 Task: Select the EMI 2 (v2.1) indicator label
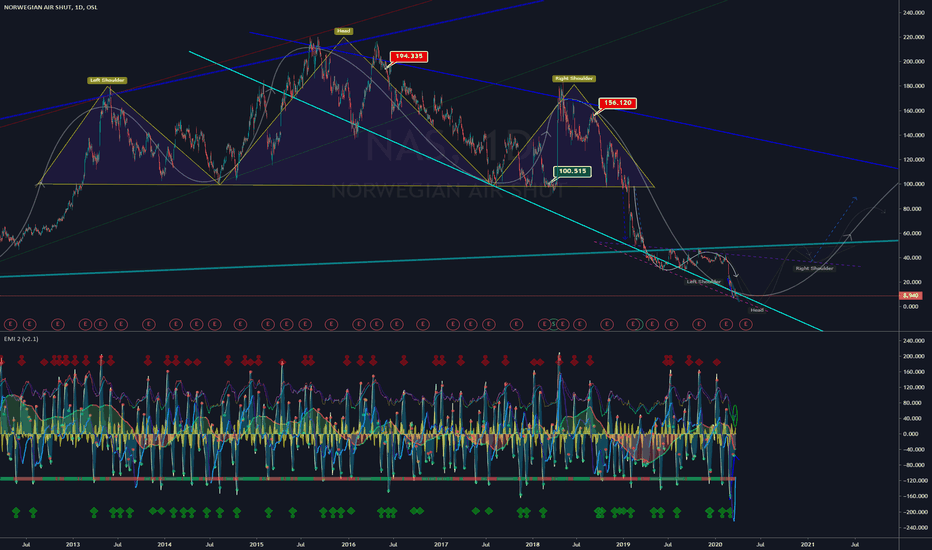(x=21, y=339)
